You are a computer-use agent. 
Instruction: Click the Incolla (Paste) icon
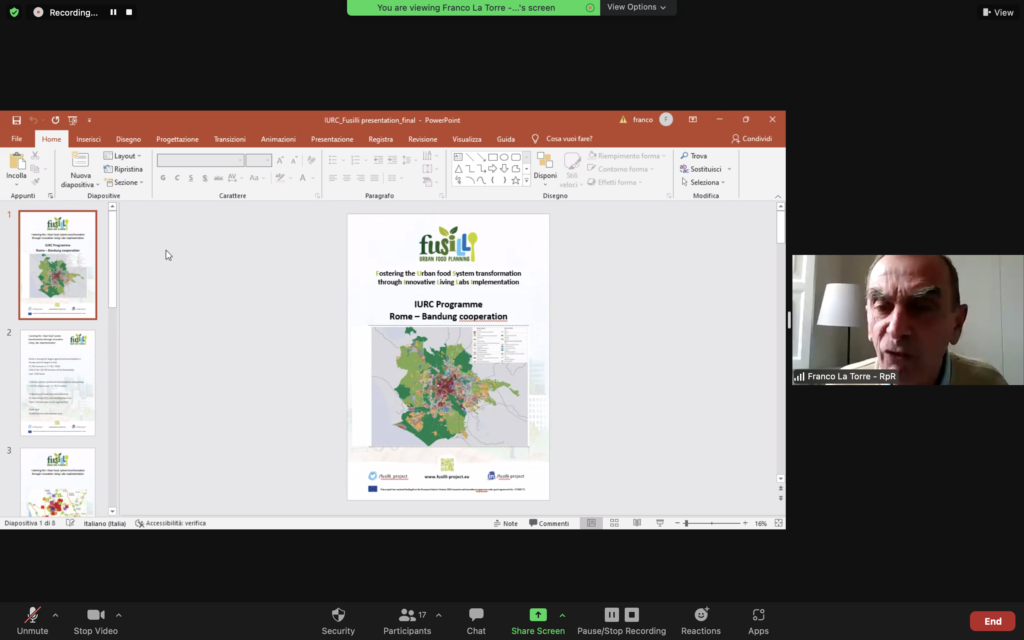click(16, 161)
